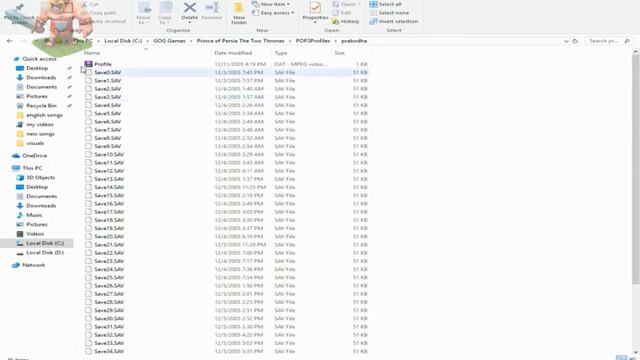Image resolution: width=640 pixels, height=360 pixels.
Task: Open Pictures under Quick access
Action: click(x=37, y=96)
